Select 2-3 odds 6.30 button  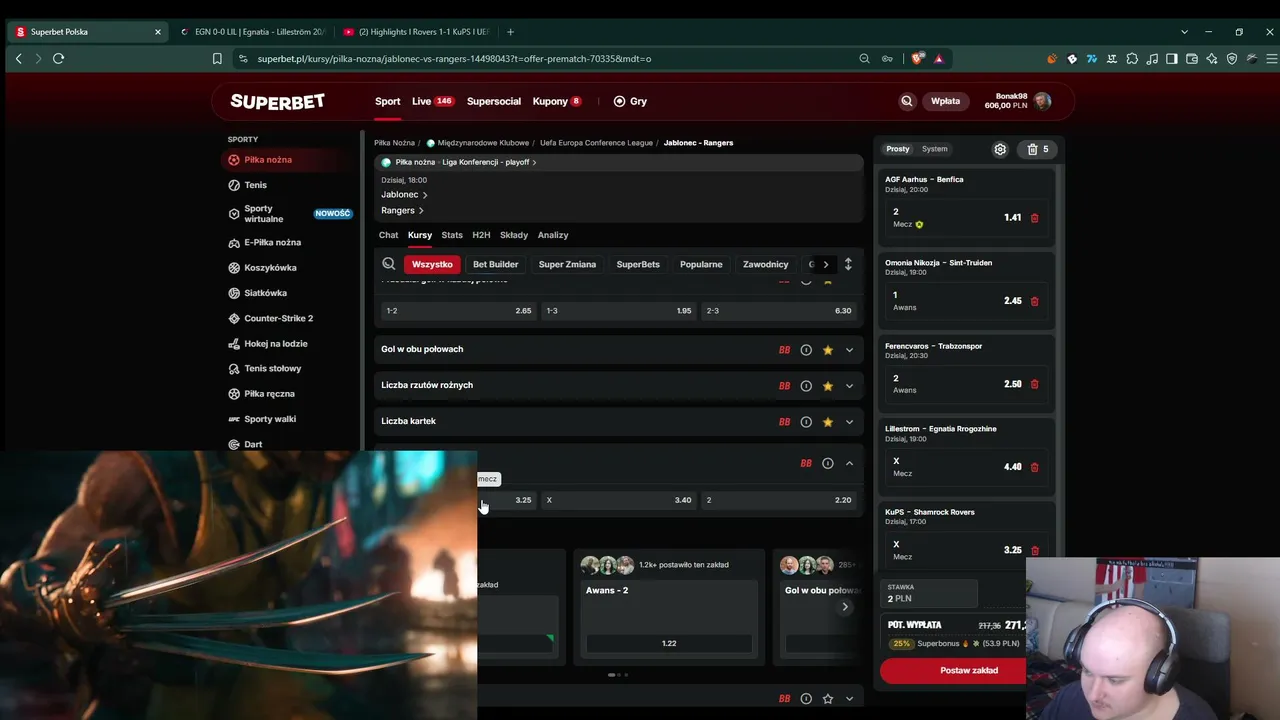point(779,311)
